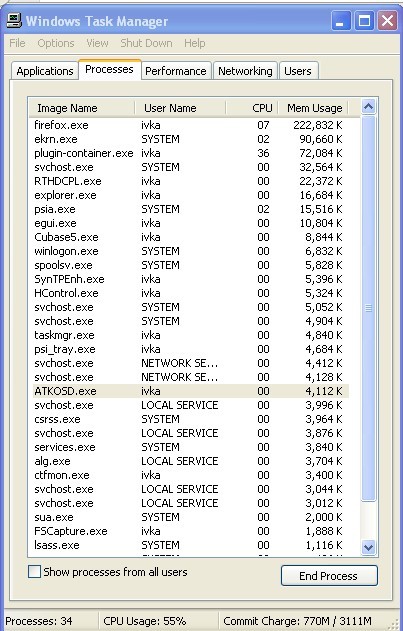Enable Show processes from all users
The image size is (403, 631).
pyautogui.click(x=35, y=572)
